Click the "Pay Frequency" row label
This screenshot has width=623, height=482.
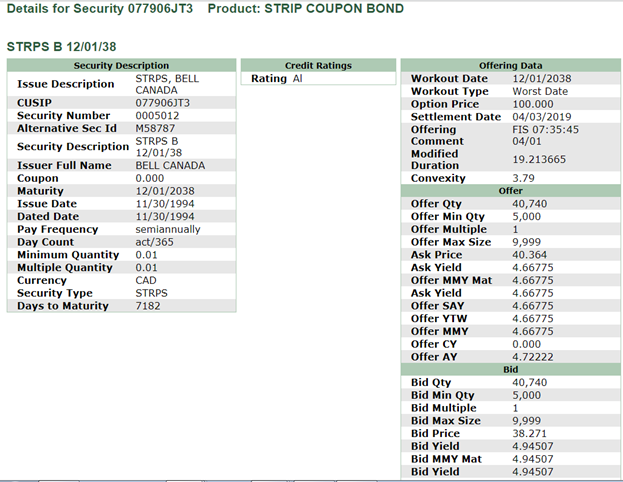57,229
